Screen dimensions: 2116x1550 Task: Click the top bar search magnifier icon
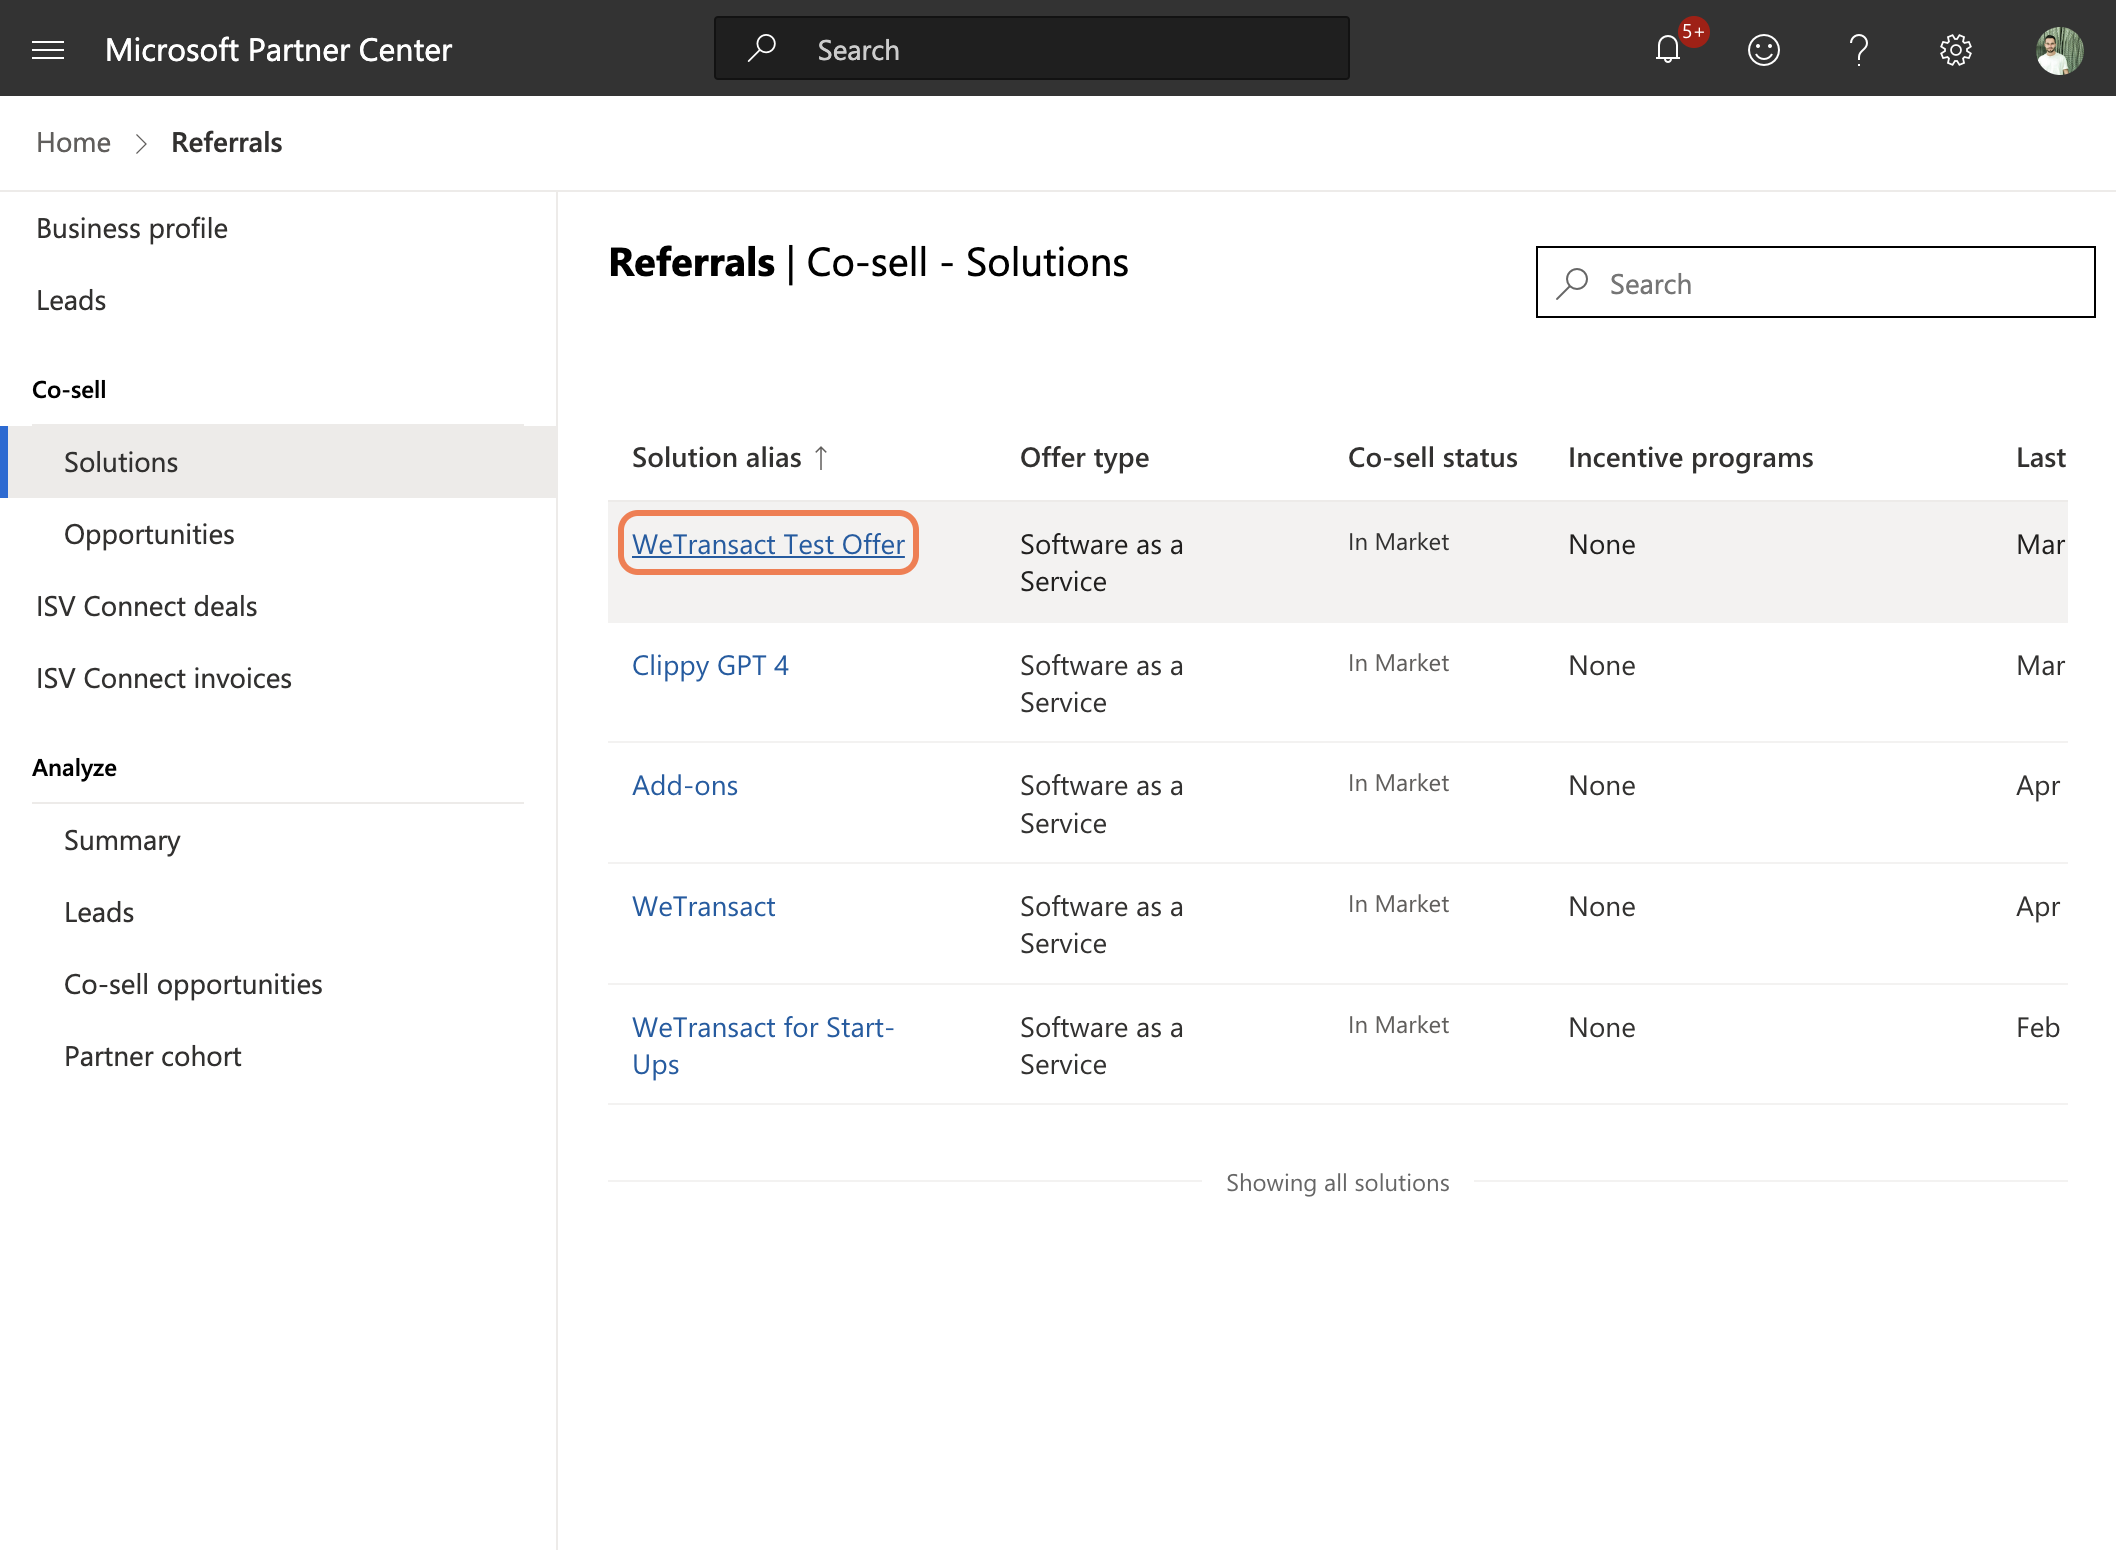[762, 48]
